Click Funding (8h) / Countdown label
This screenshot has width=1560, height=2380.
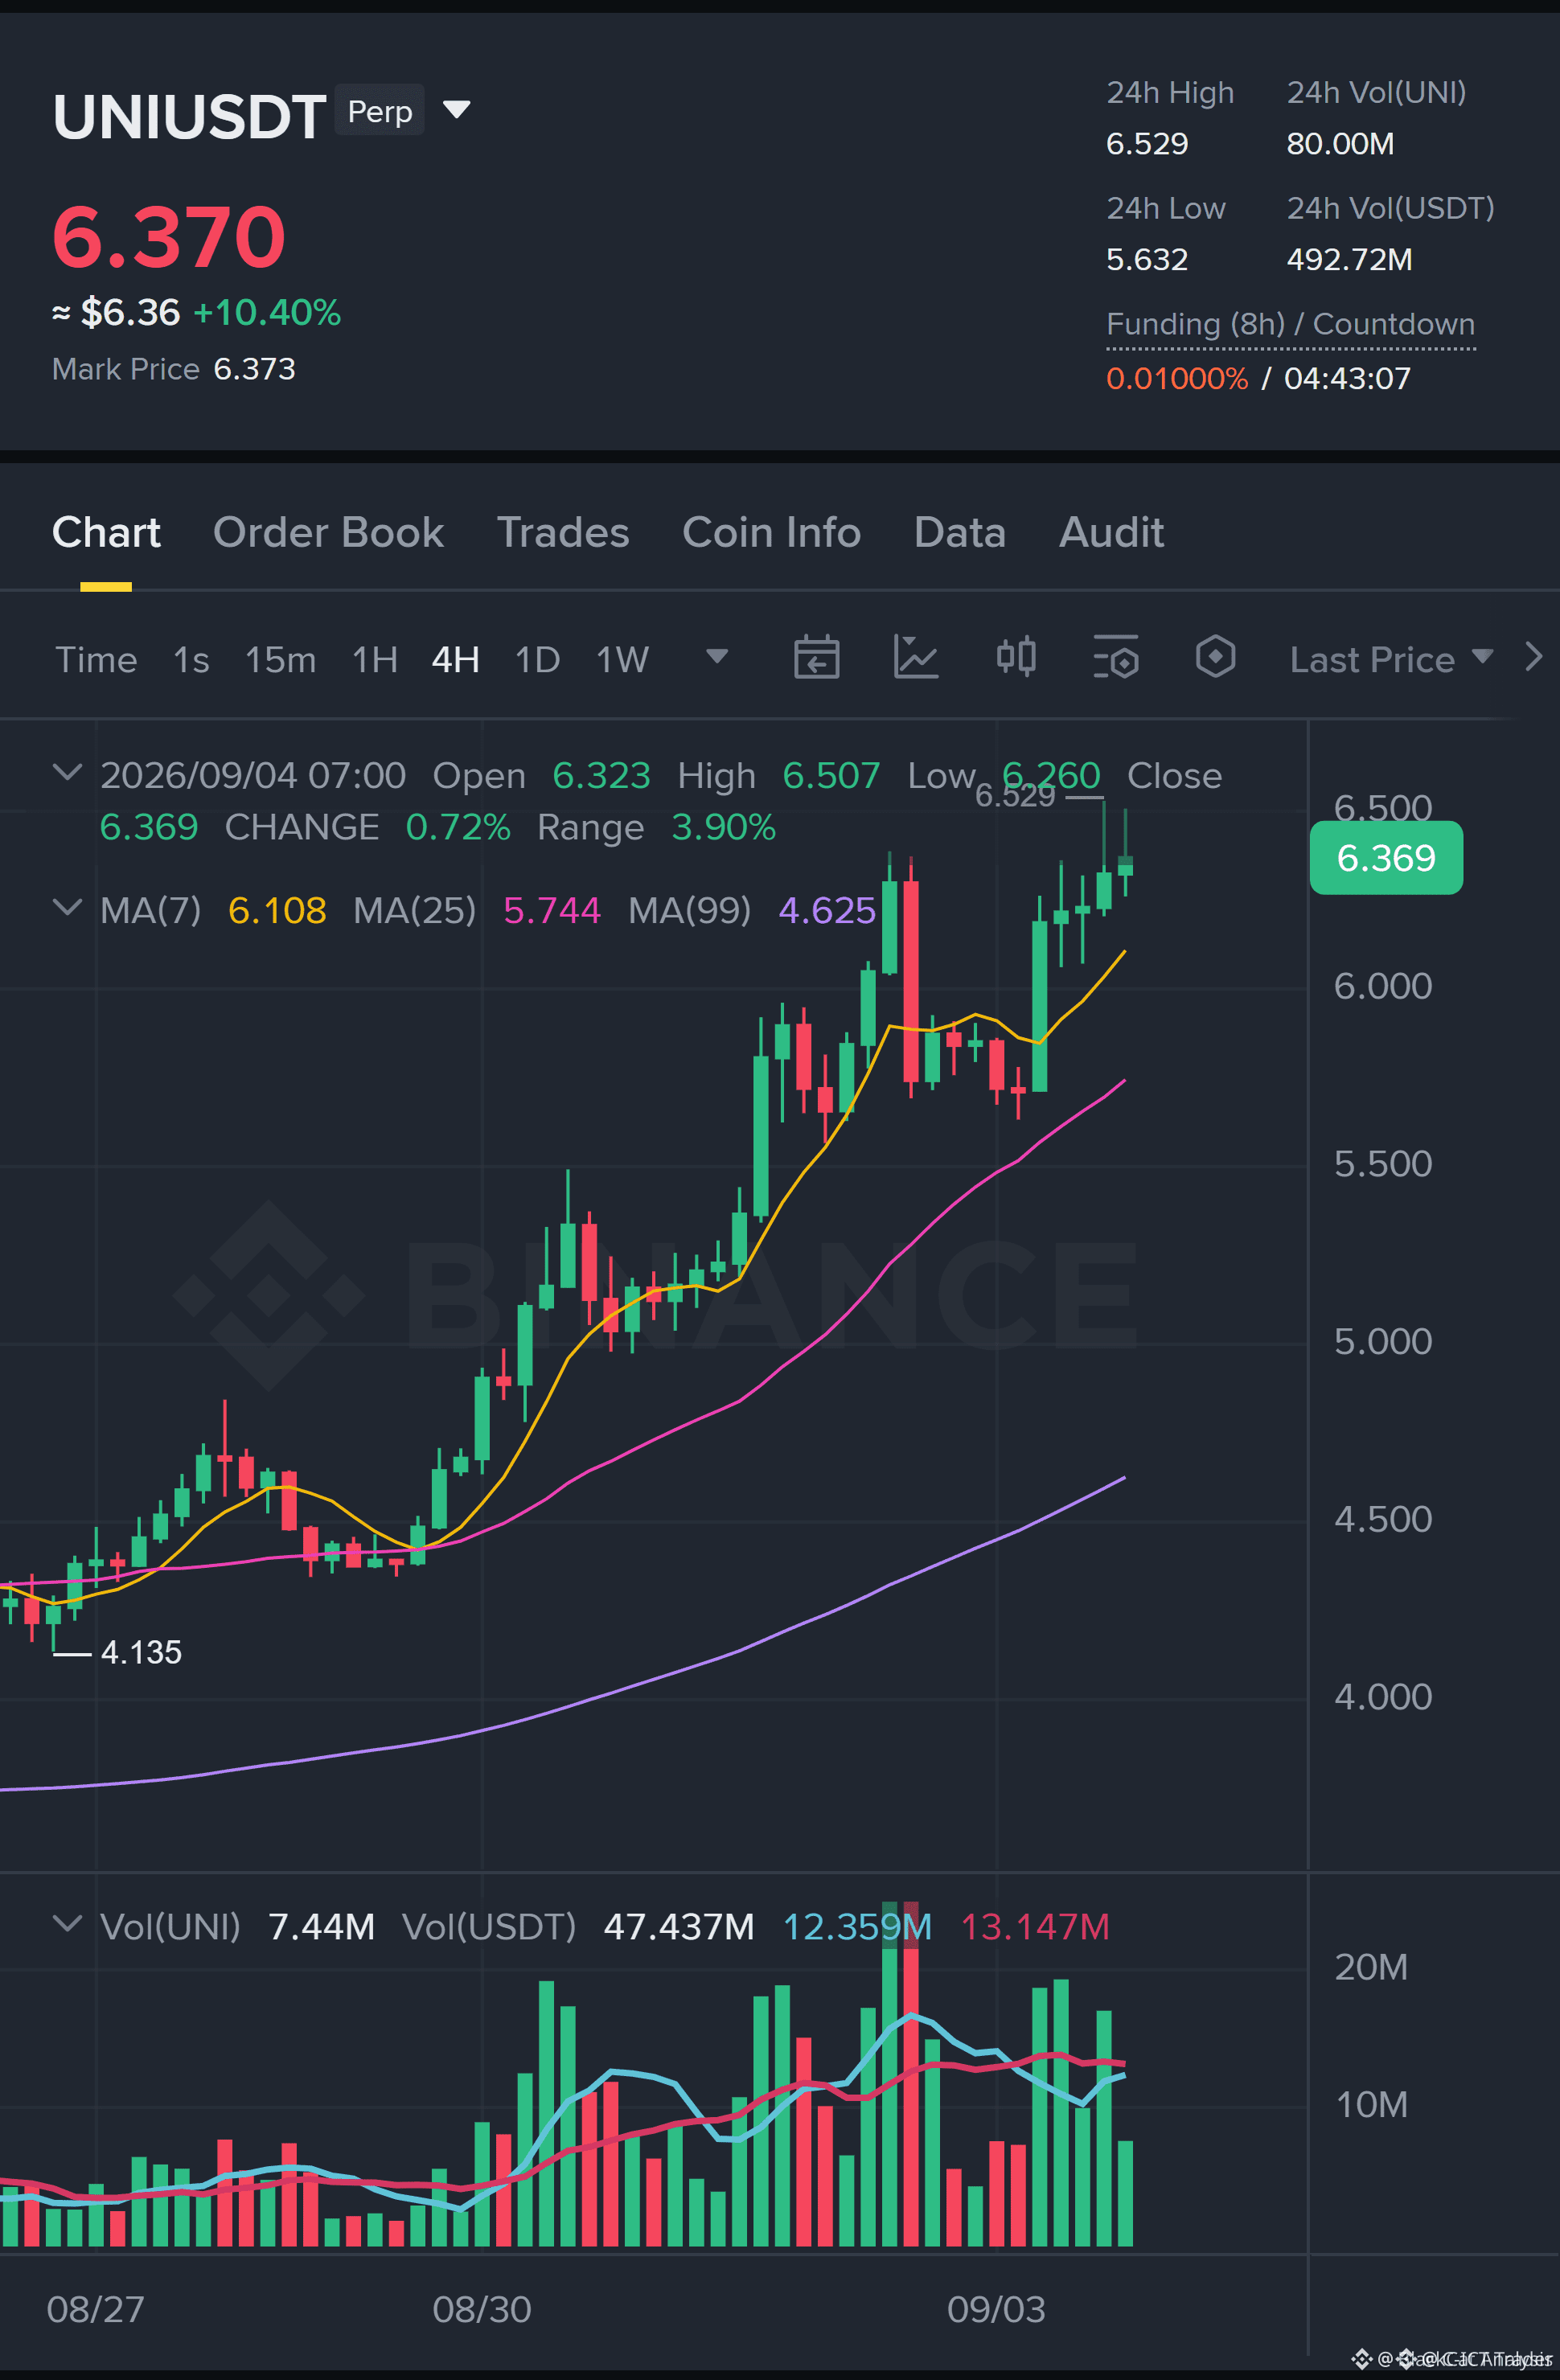(1290, 324)
